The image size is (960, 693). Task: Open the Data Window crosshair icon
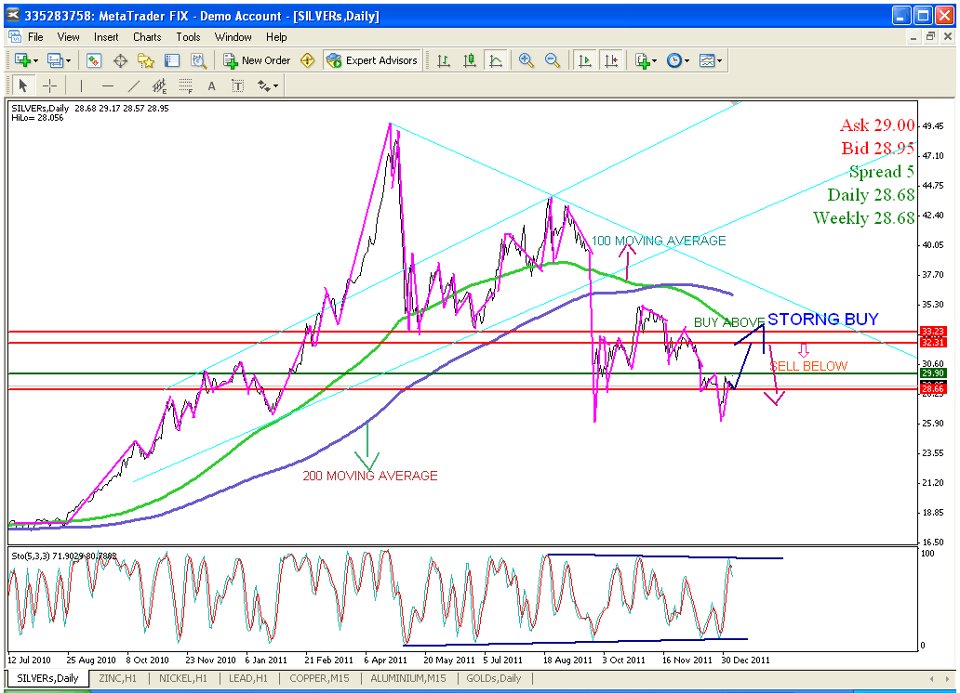pyautogui.click(x=120, y=61)
